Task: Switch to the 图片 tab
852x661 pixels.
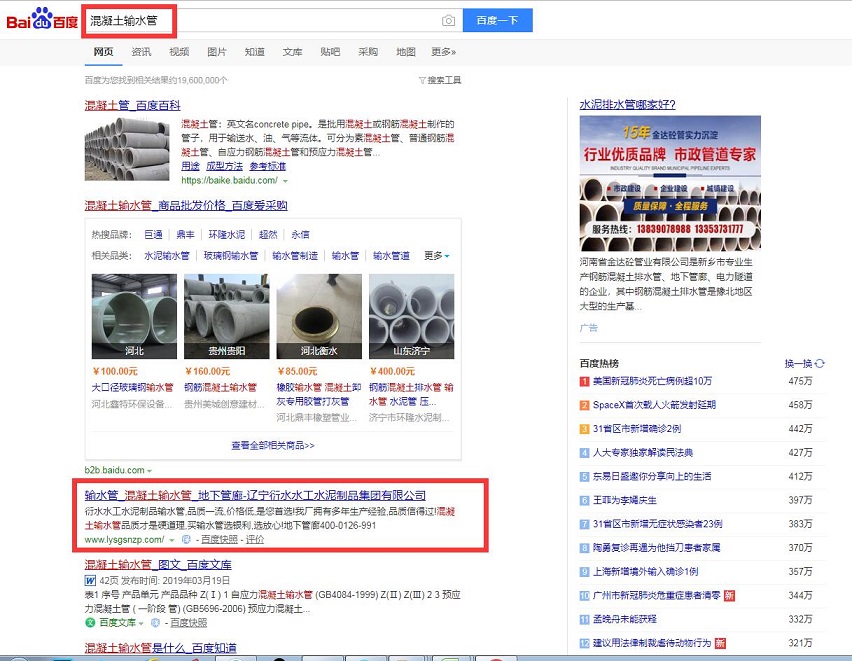Action: point(217,52)
